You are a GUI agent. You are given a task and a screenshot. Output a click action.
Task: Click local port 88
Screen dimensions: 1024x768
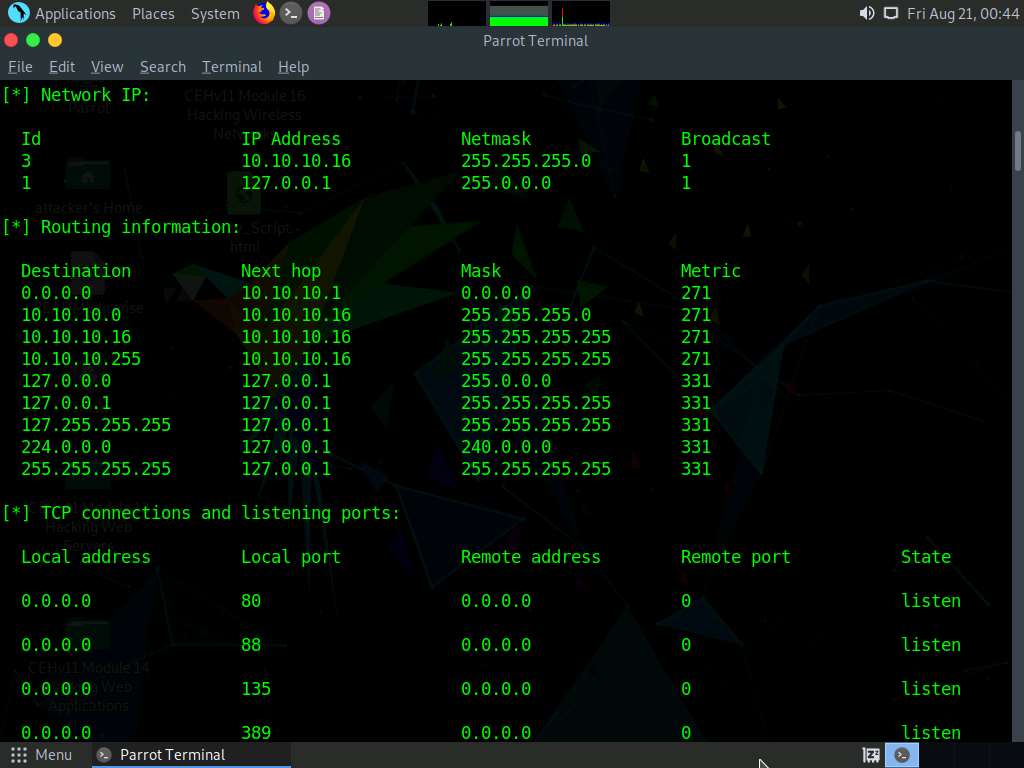click(251, 645)
